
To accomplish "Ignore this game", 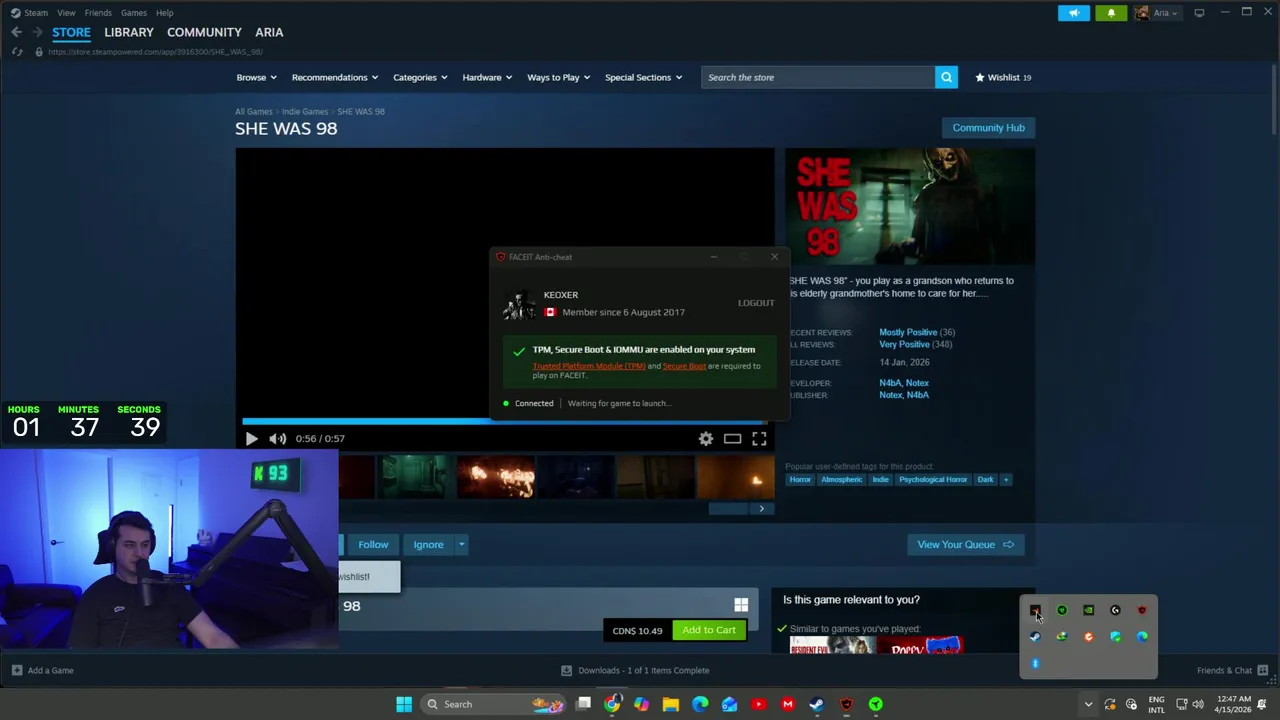I will coord(428,545).
